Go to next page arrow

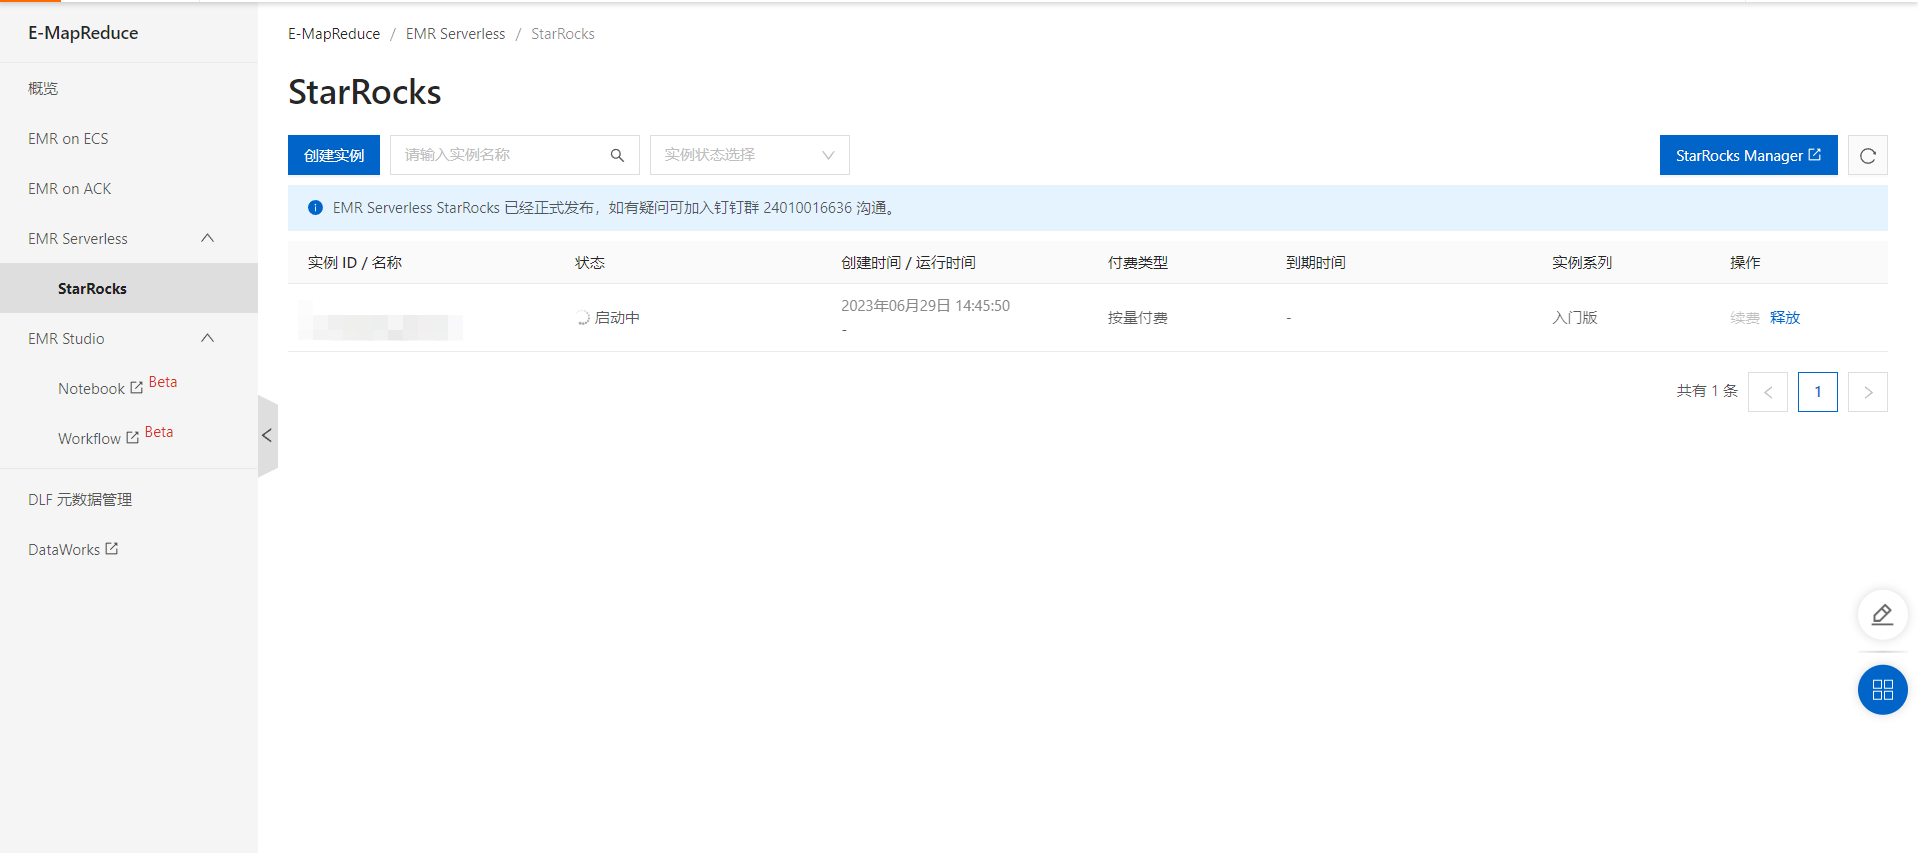[x=1867, y=392]
